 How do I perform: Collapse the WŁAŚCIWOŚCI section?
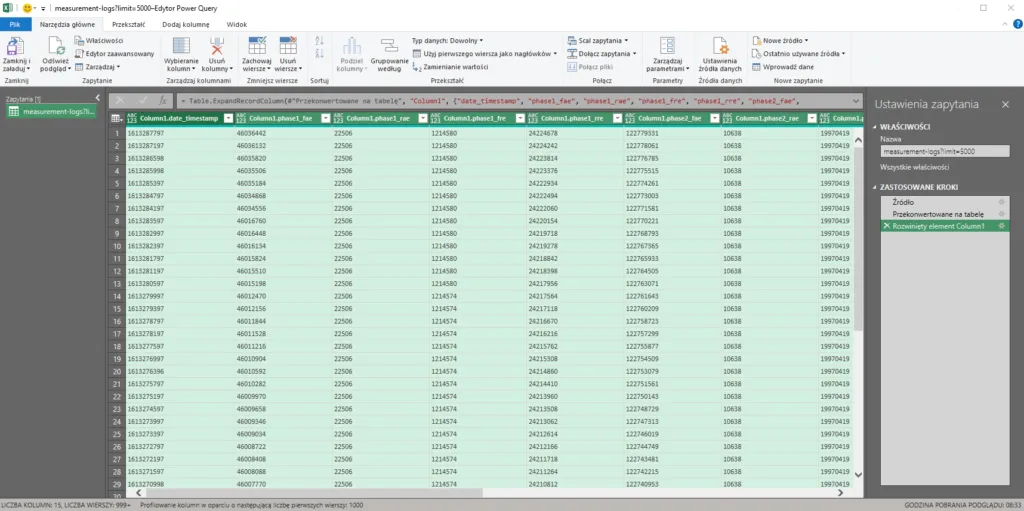(876, 127)
